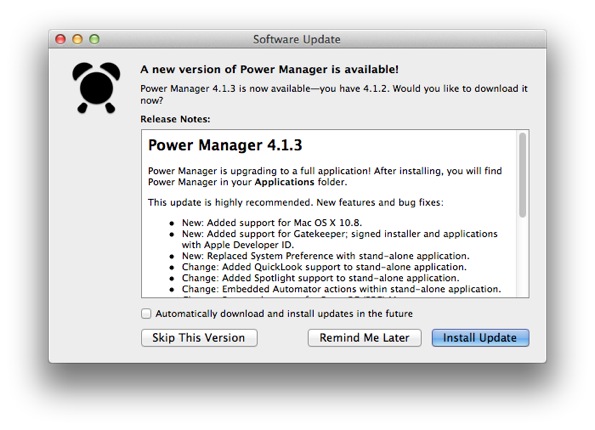
Task: Zoom the window with the green button
Action: click(94, 39)
